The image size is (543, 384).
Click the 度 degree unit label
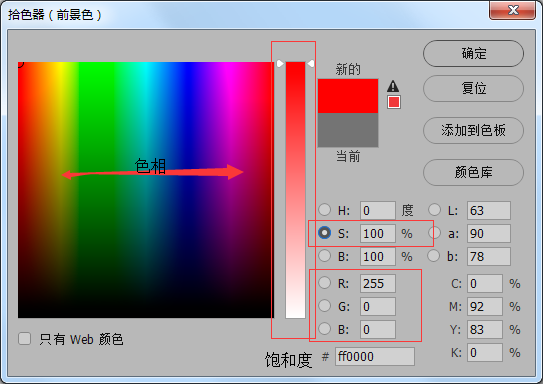(x=407, y=210)
